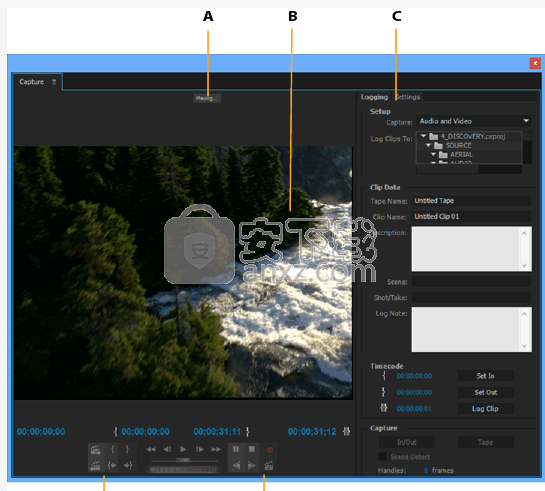The image size is (545, 491).
Task: Pause the tape playback
Action: [236, 449]
